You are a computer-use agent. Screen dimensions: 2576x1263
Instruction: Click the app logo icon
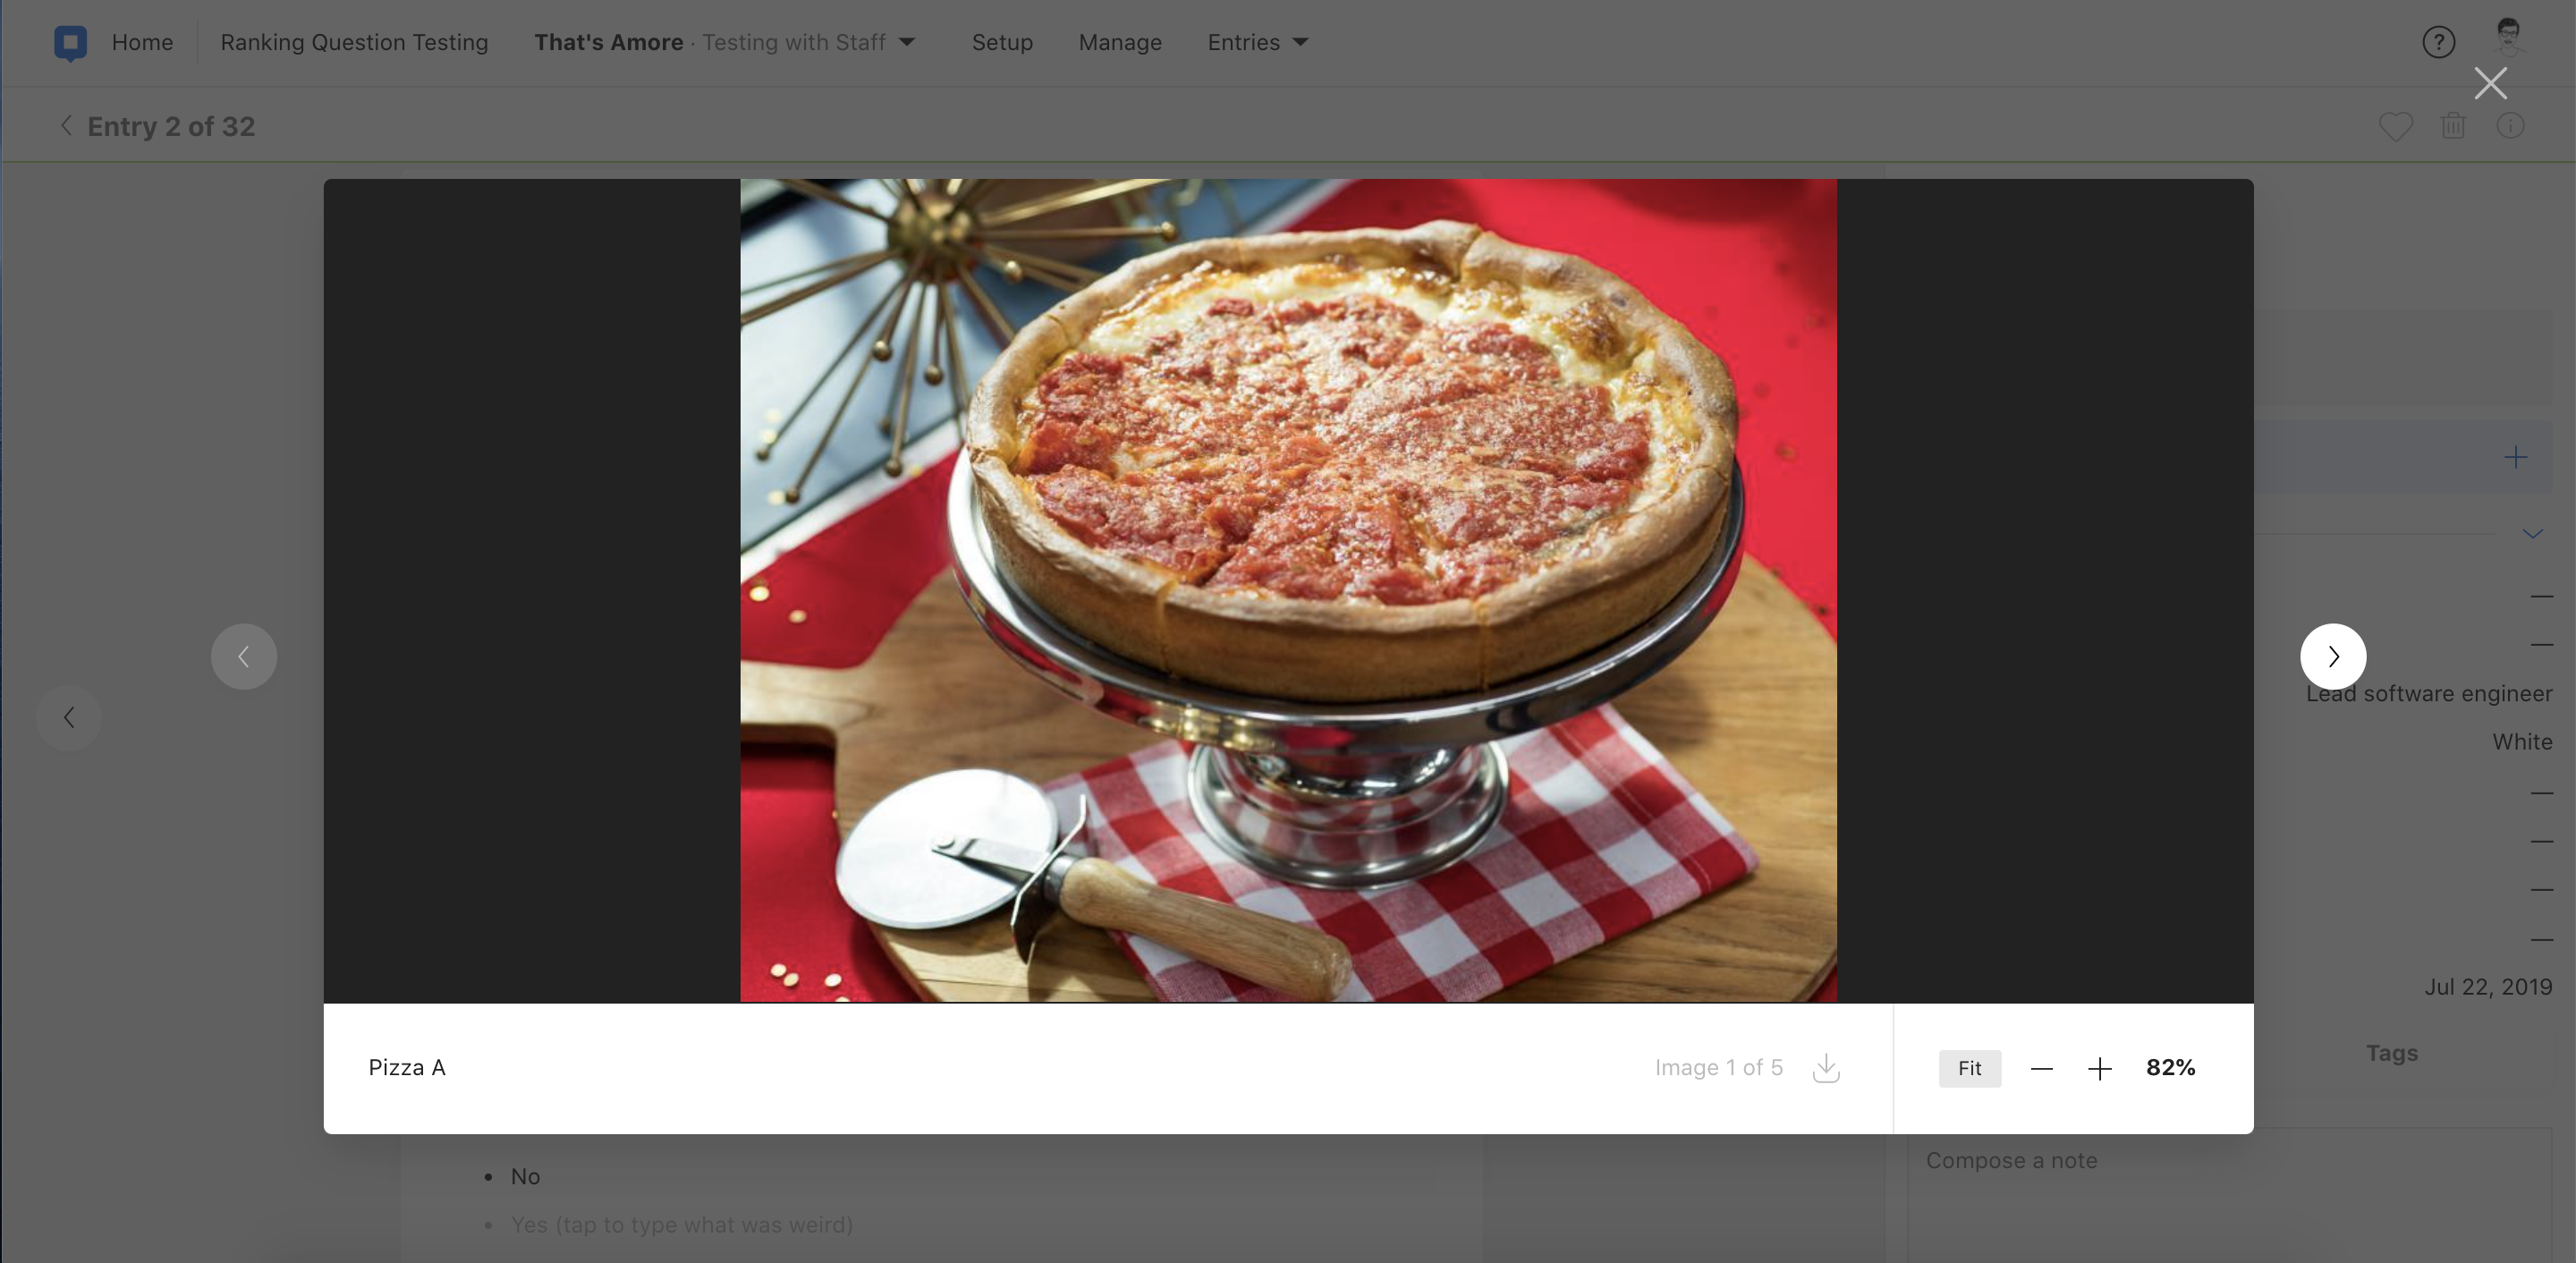pos(70,43)
